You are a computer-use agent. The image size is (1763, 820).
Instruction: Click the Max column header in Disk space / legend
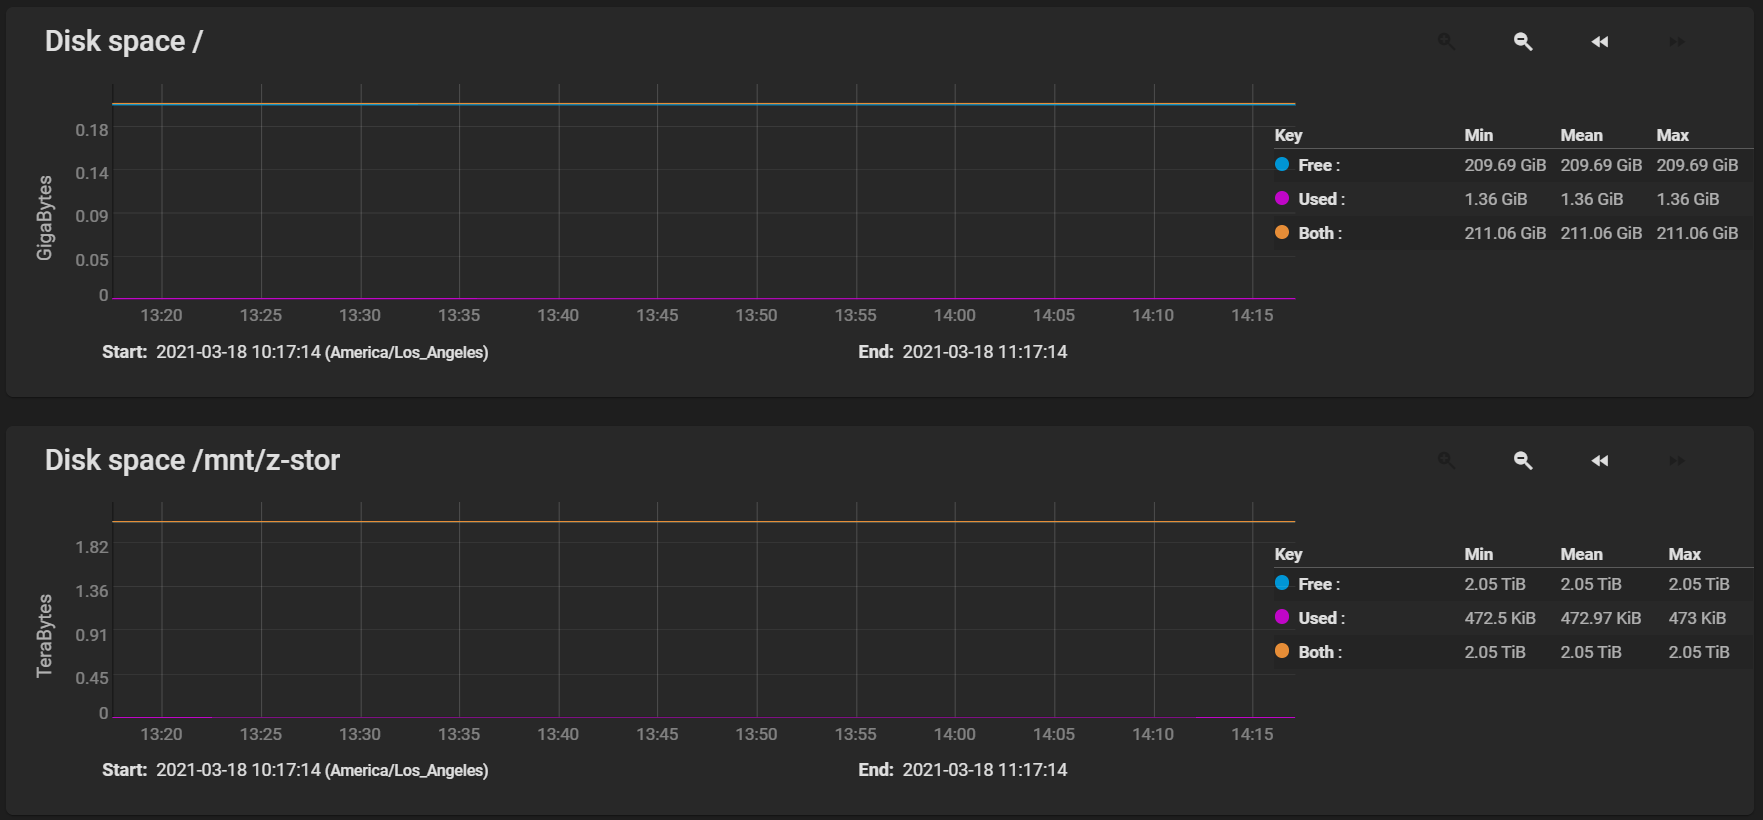click(1672, 135)
